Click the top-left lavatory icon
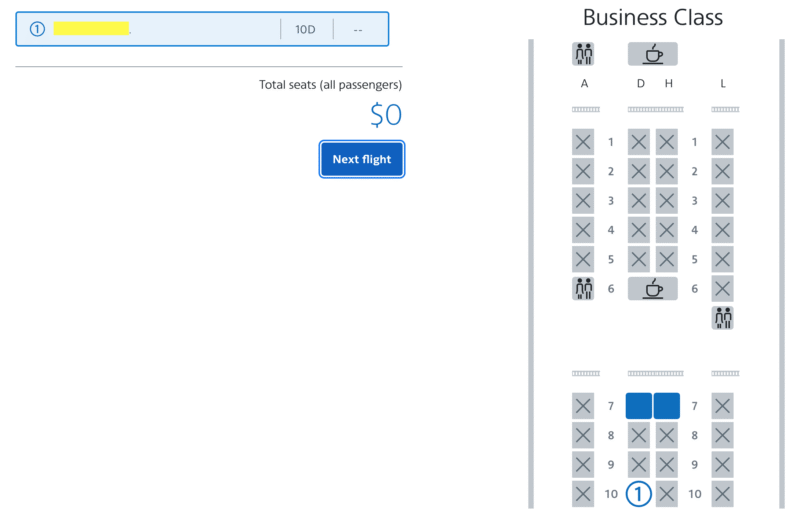The height and width of the screenshot is (517, 800). (x=583, y=54)
